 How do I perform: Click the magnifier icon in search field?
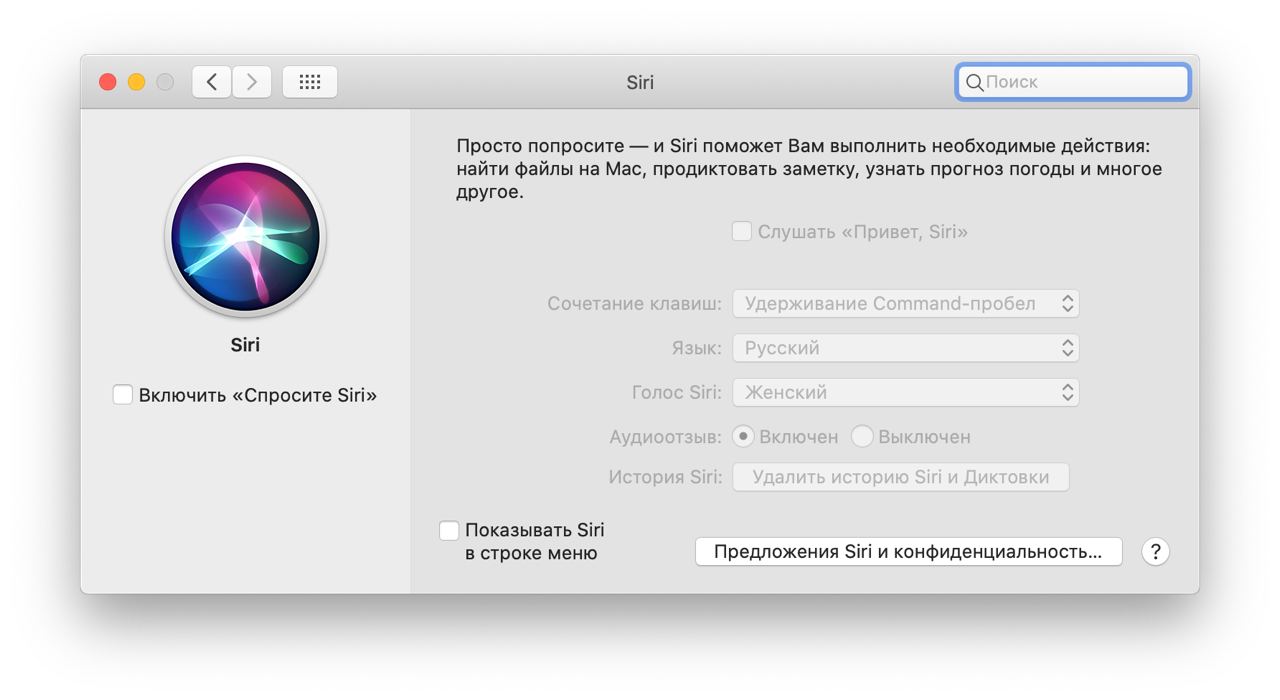click(x=973, y=82)
